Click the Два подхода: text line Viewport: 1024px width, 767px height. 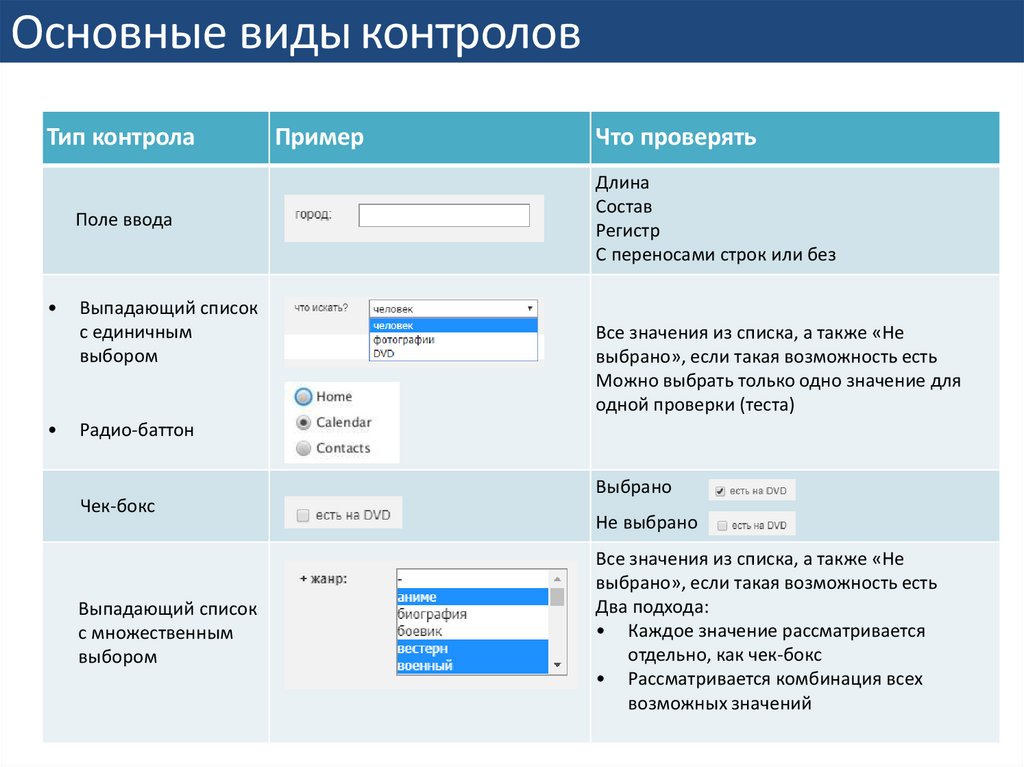coord(652,607)
